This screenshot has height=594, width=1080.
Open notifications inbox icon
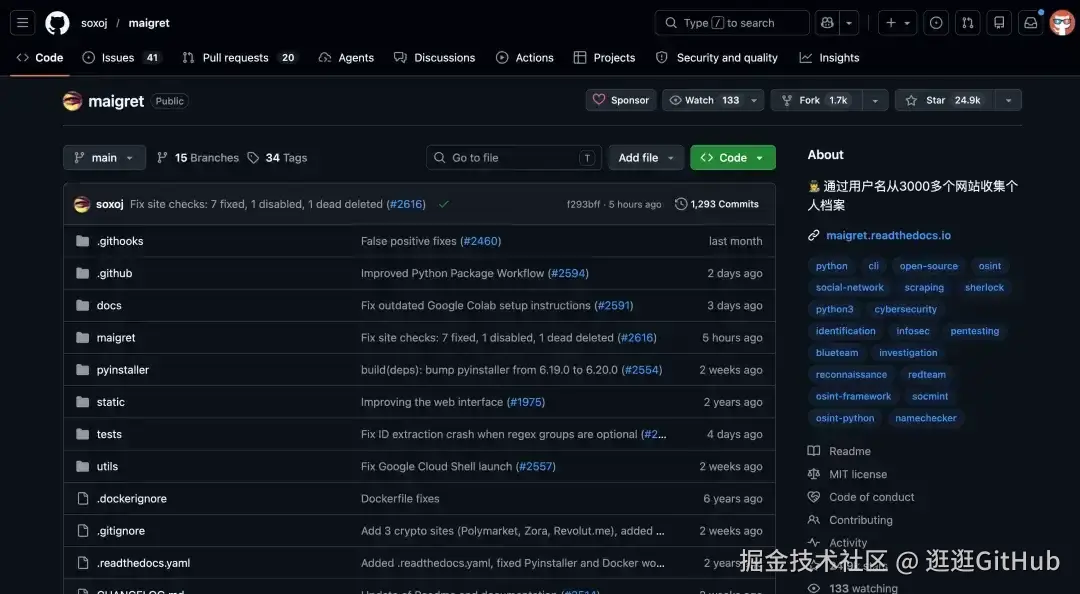pos(1030,23)
